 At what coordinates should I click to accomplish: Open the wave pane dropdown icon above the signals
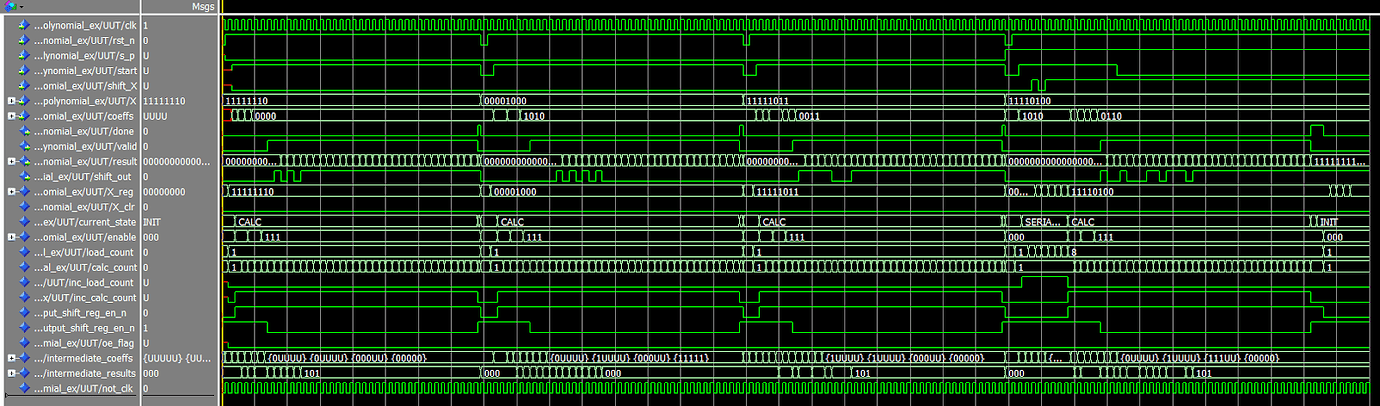point(12,7)
